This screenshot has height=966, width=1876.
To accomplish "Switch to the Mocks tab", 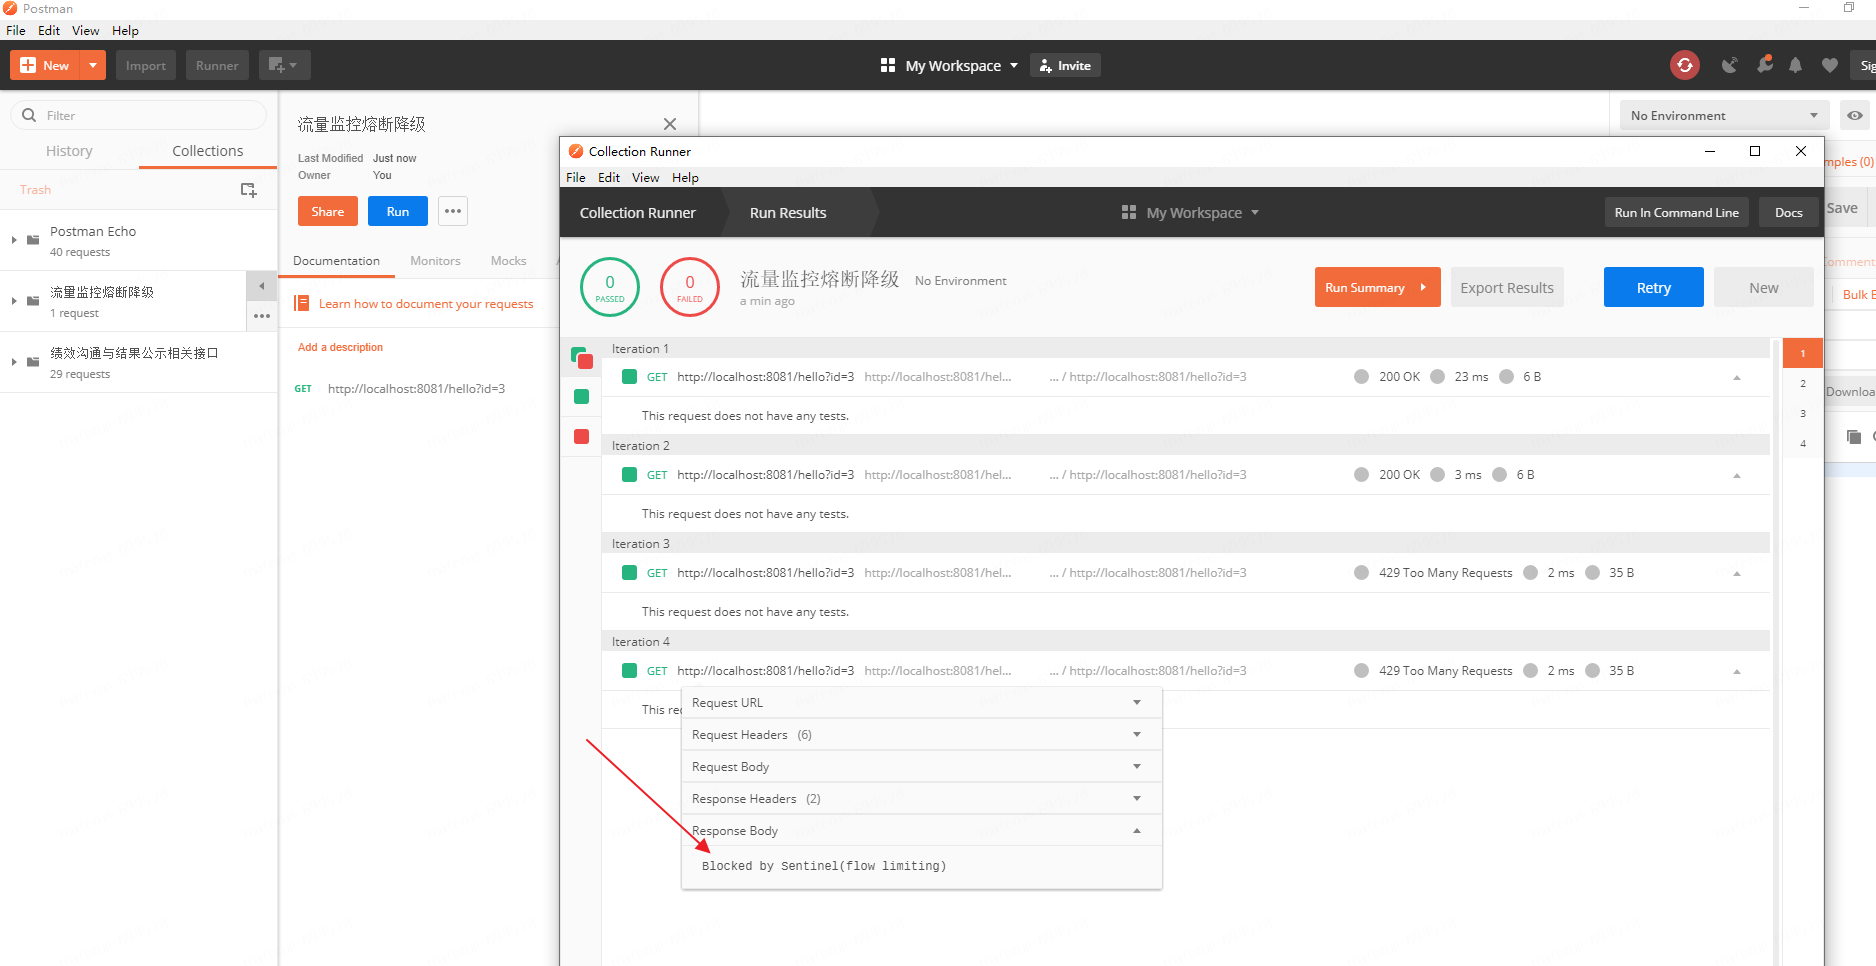I will coord(508,261).
